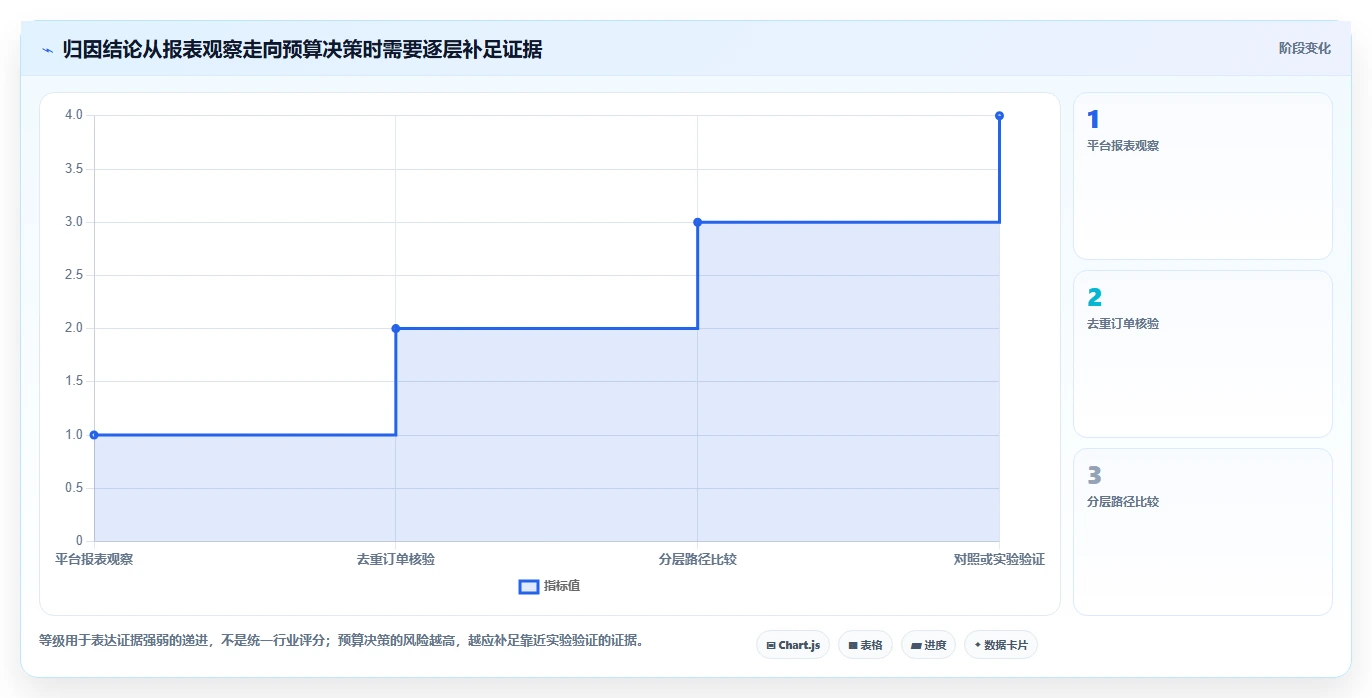Click the 指标值 legend label
The image size is (1372, 698).
click(x=562, y=586)
